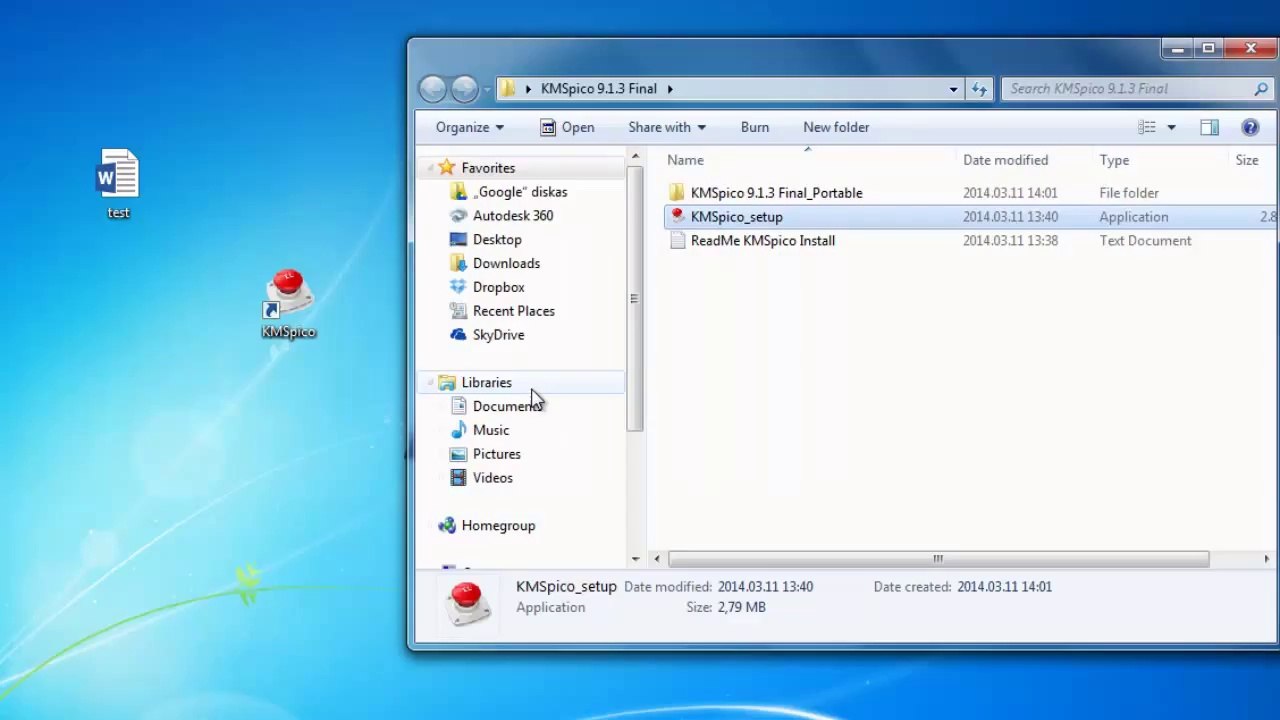Click the ReadMe KMSpico Install document icon
The image size is (1280, 720).
[x=677, y=241]
